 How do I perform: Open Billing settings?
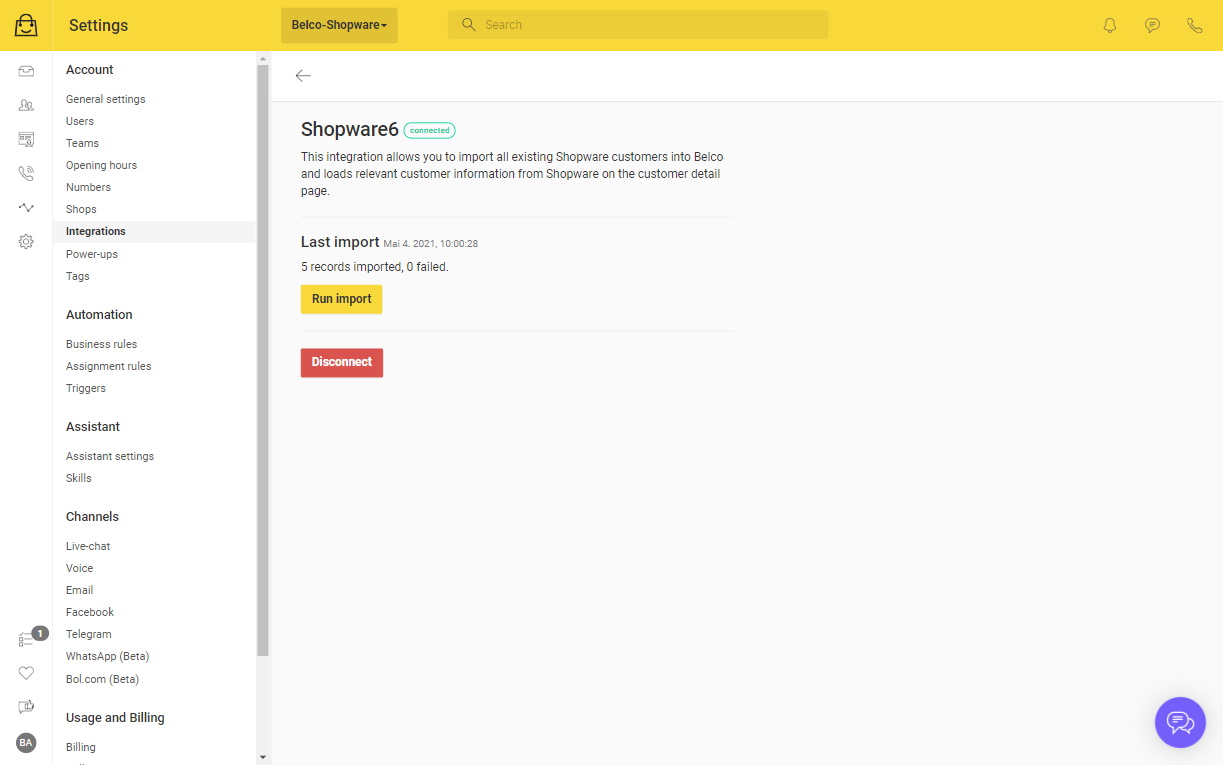(x=81, y=747)
